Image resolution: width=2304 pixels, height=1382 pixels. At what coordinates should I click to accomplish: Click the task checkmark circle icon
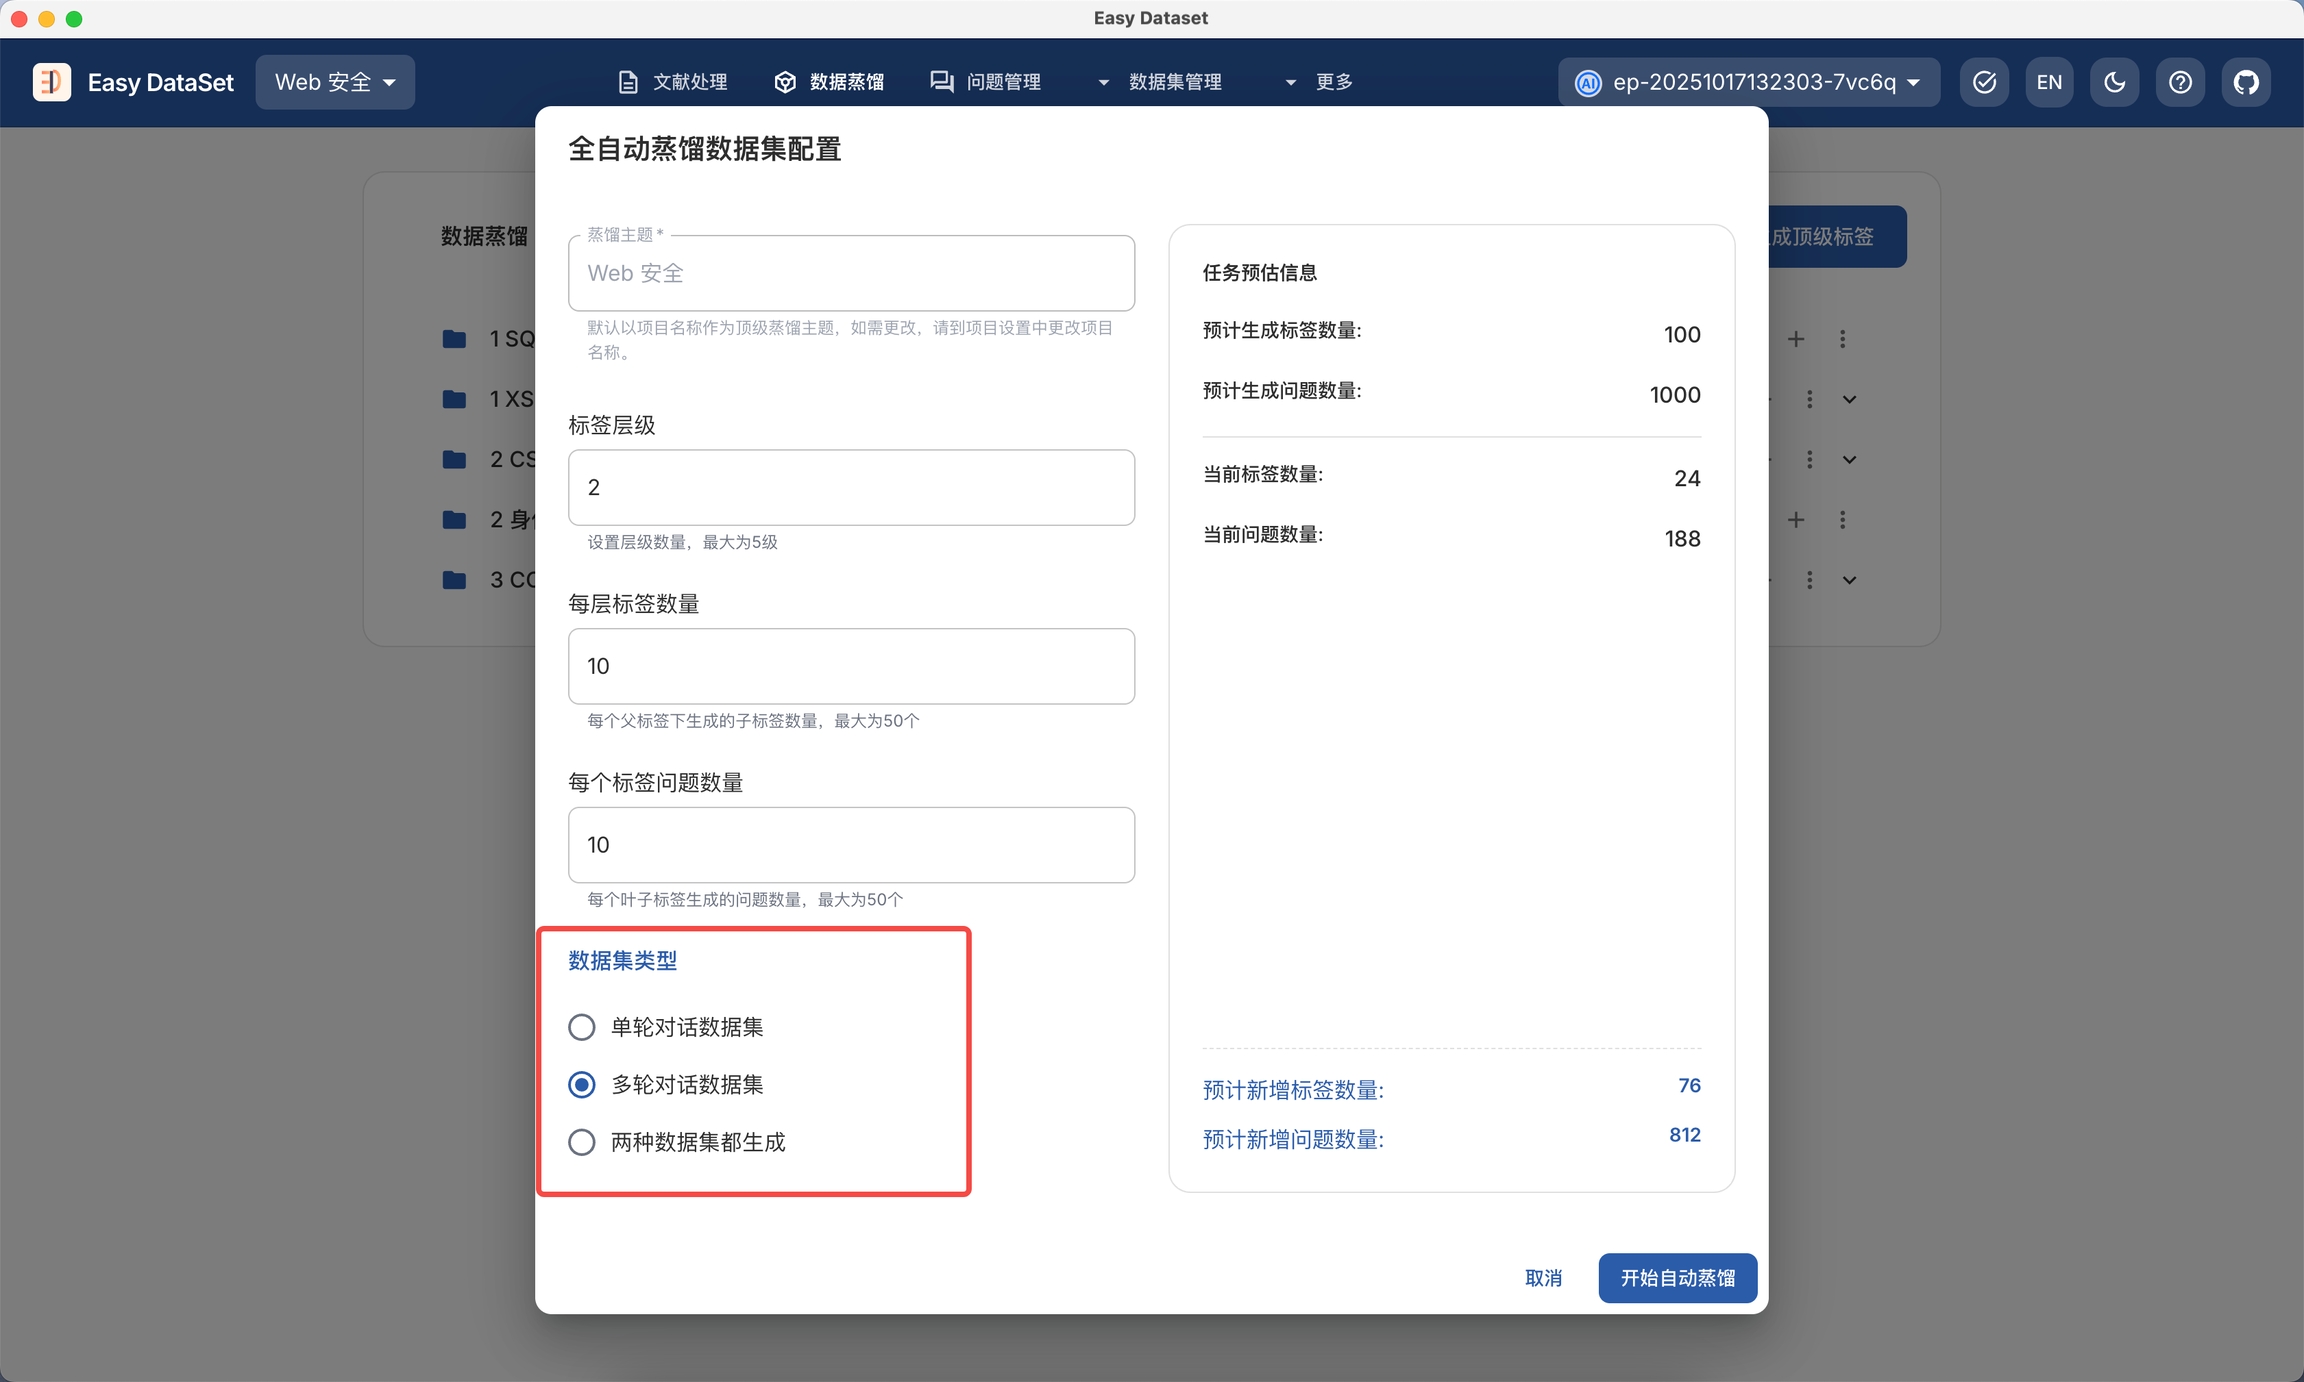coord(1984,82)
